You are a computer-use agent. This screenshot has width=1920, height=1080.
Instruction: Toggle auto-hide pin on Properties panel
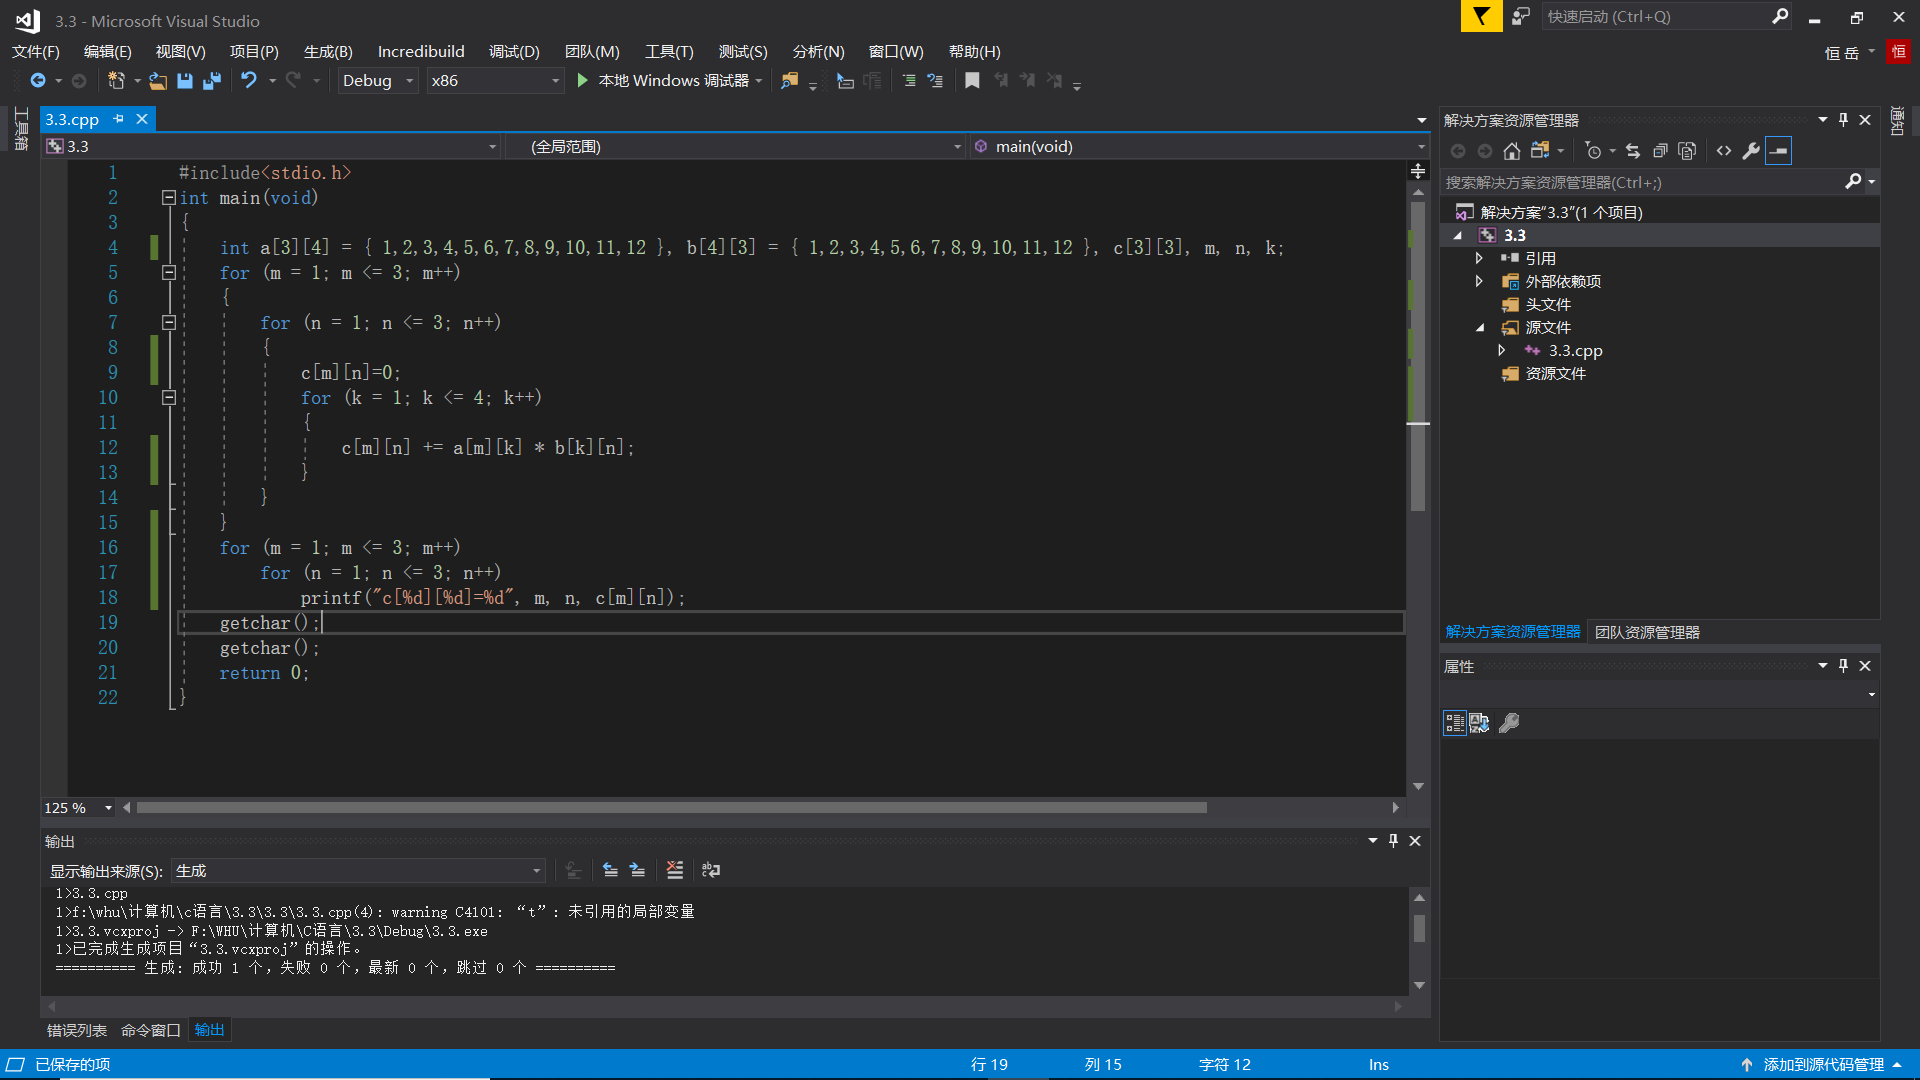[x=1844, y=665]
